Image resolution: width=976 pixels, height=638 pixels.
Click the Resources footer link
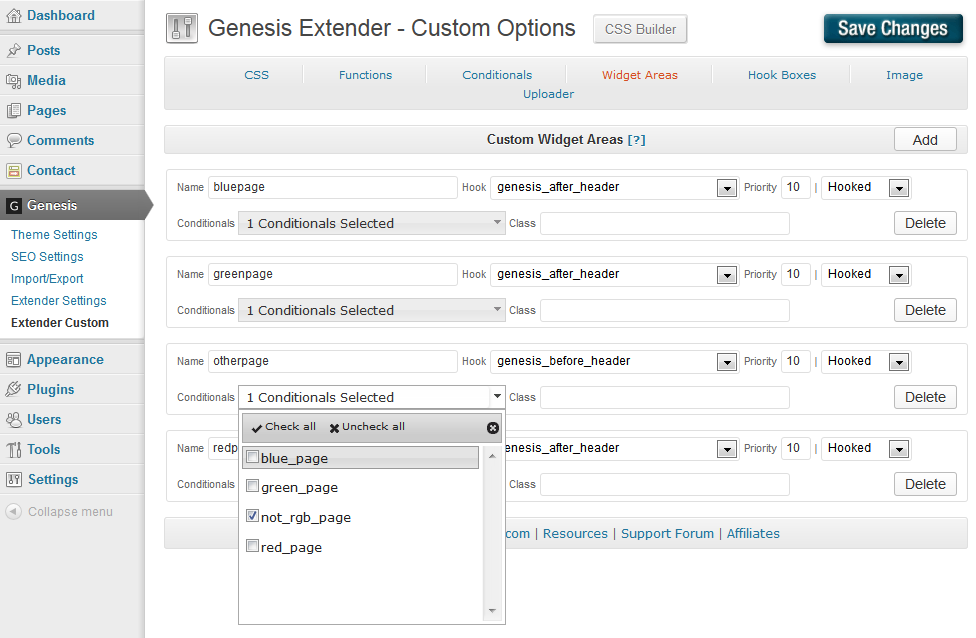(575, 533)
